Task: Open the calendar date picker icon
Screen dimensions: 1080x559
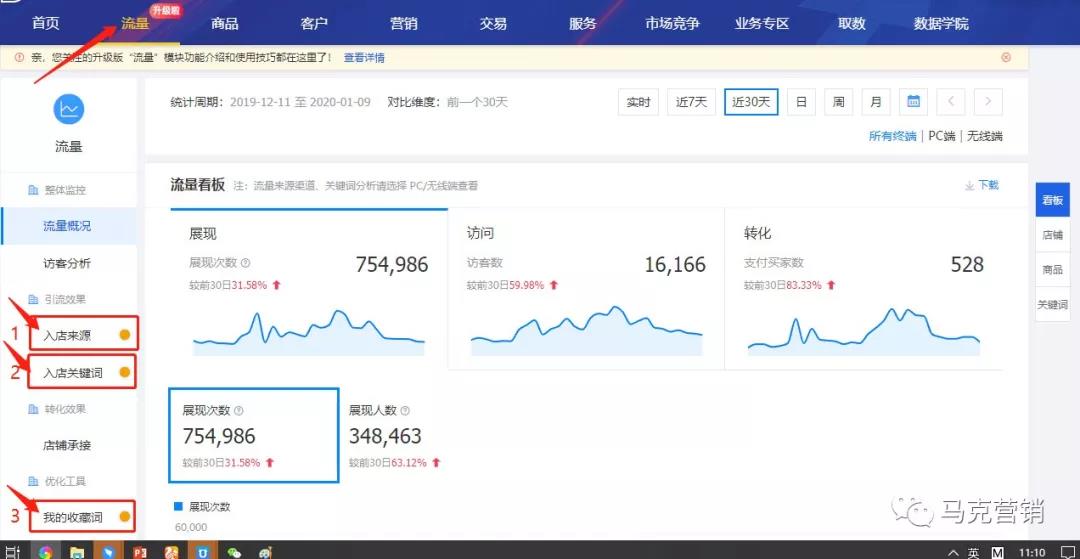Action: point(913,102)
